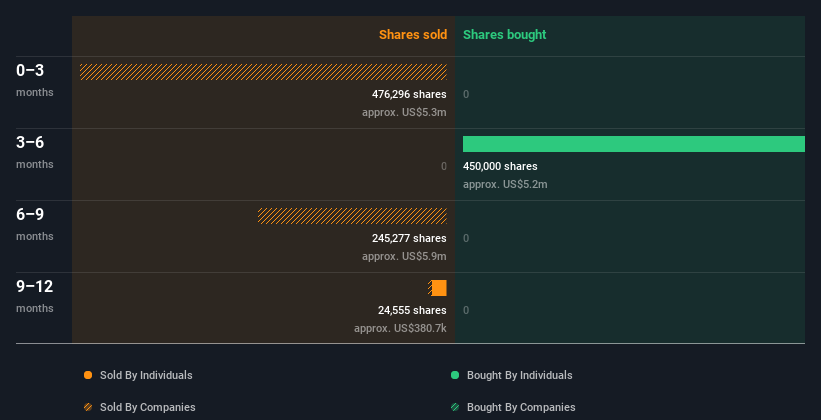
Task: Select the Sold By Companies hatched legend icon
Action: tap(88, 407)
